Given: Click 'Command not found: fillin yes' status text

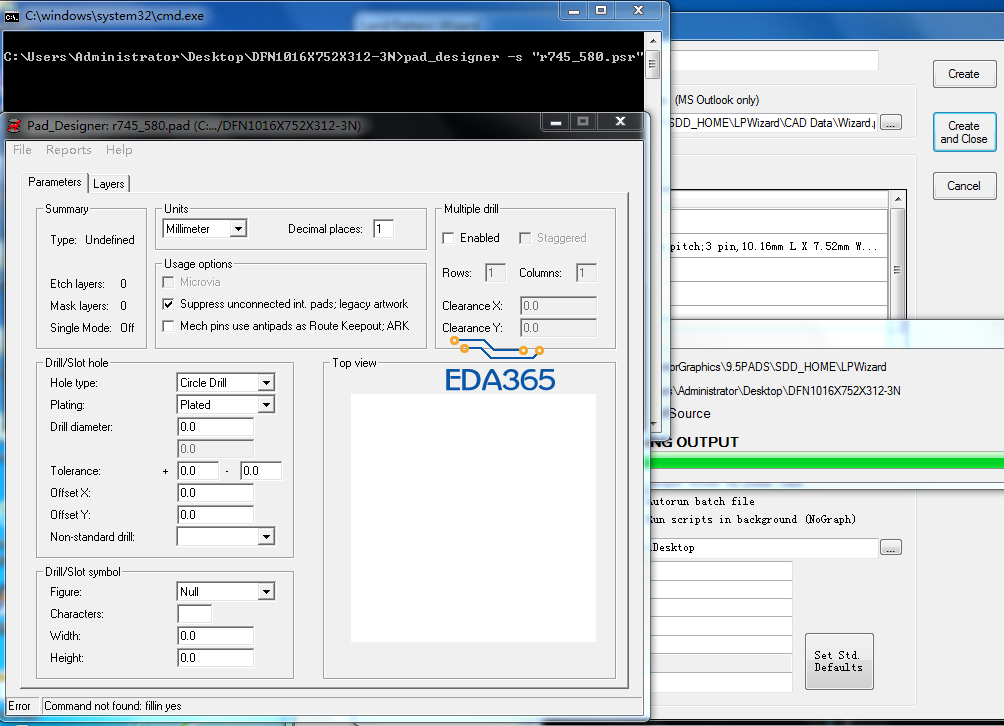Looking at the screenshot, I should [x=113, y=706].
